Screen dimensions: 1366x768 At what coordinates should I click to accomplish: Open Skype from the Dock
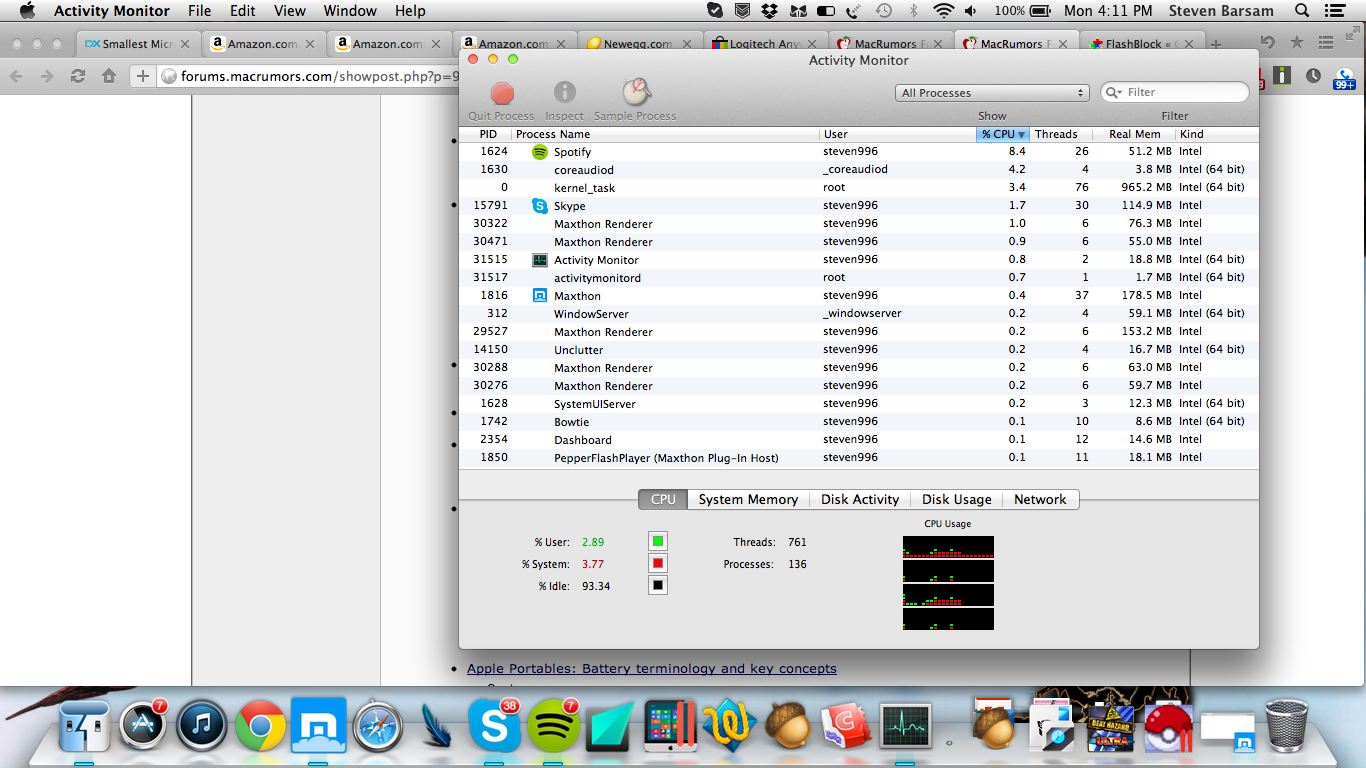(x=495, y=725)
